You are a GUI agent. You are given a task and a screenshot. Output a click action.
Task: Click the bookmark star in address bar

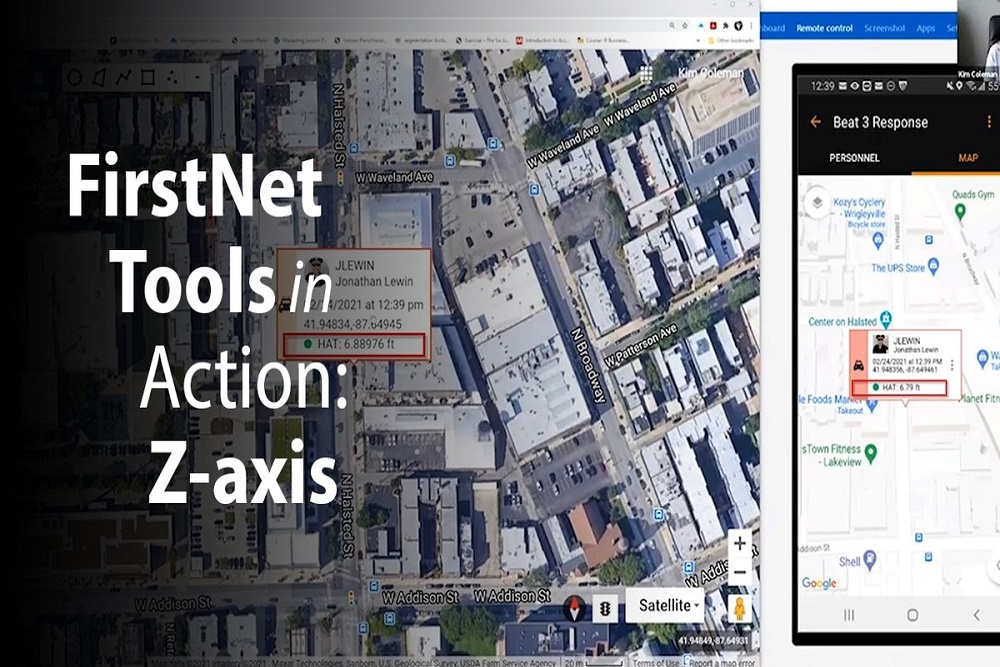pos(685,26)
